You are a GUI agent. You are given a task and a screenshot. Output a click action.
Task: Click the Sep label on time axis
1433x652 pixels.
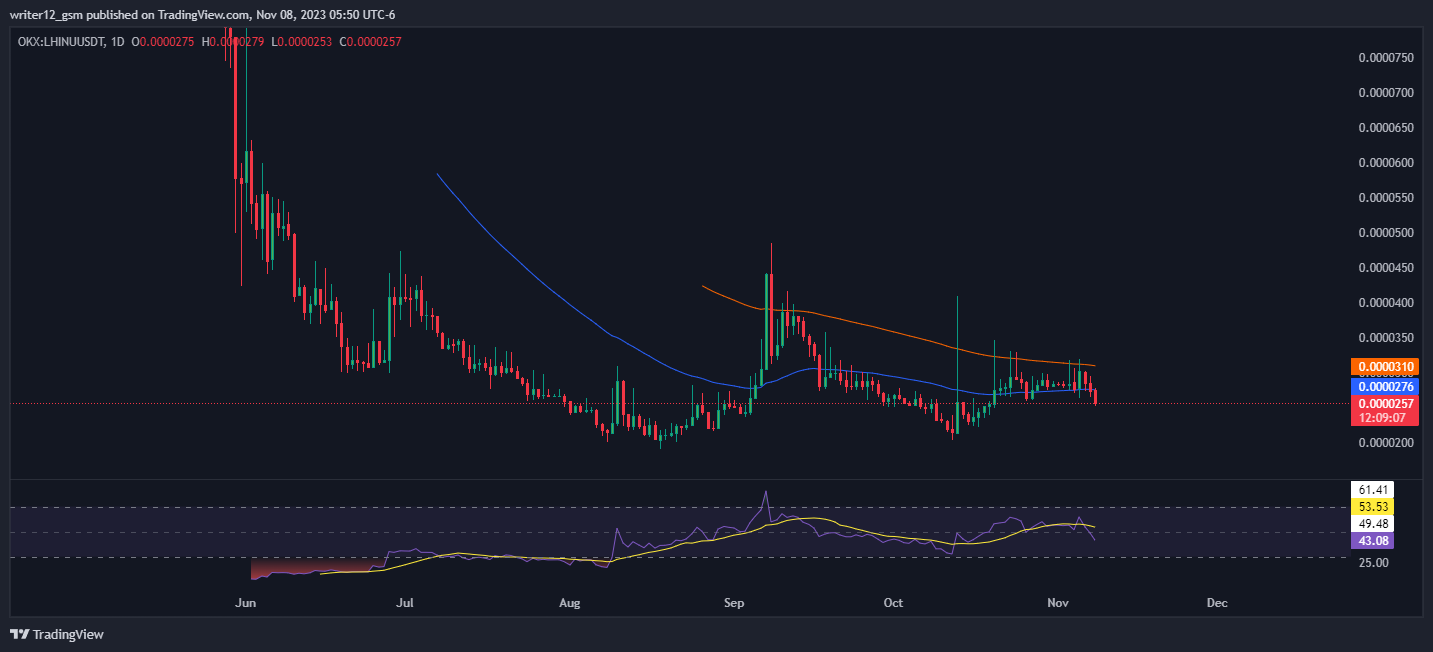(734, 603)
